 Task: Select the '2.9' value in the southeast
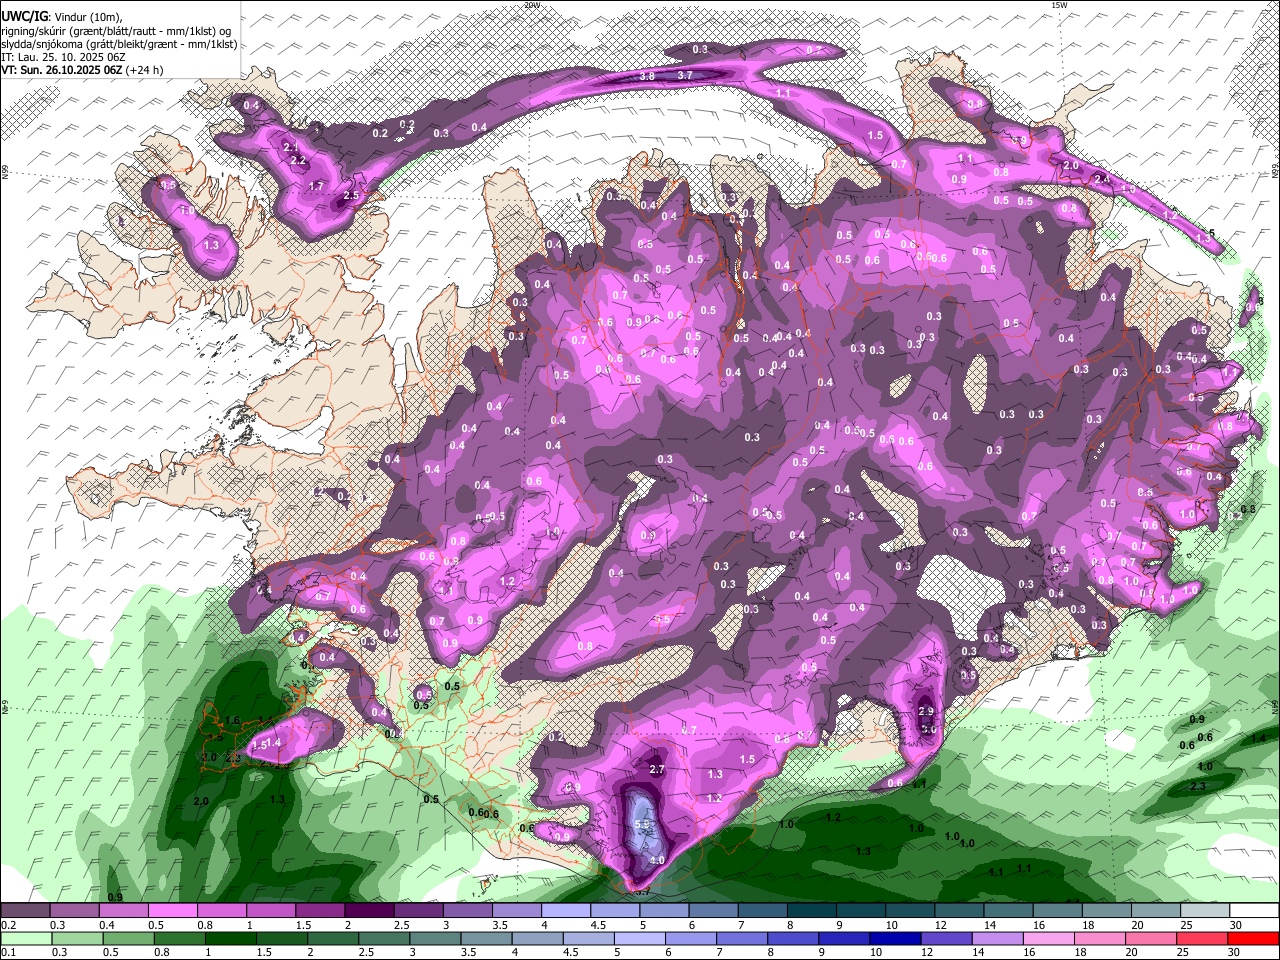pos(926,711)
